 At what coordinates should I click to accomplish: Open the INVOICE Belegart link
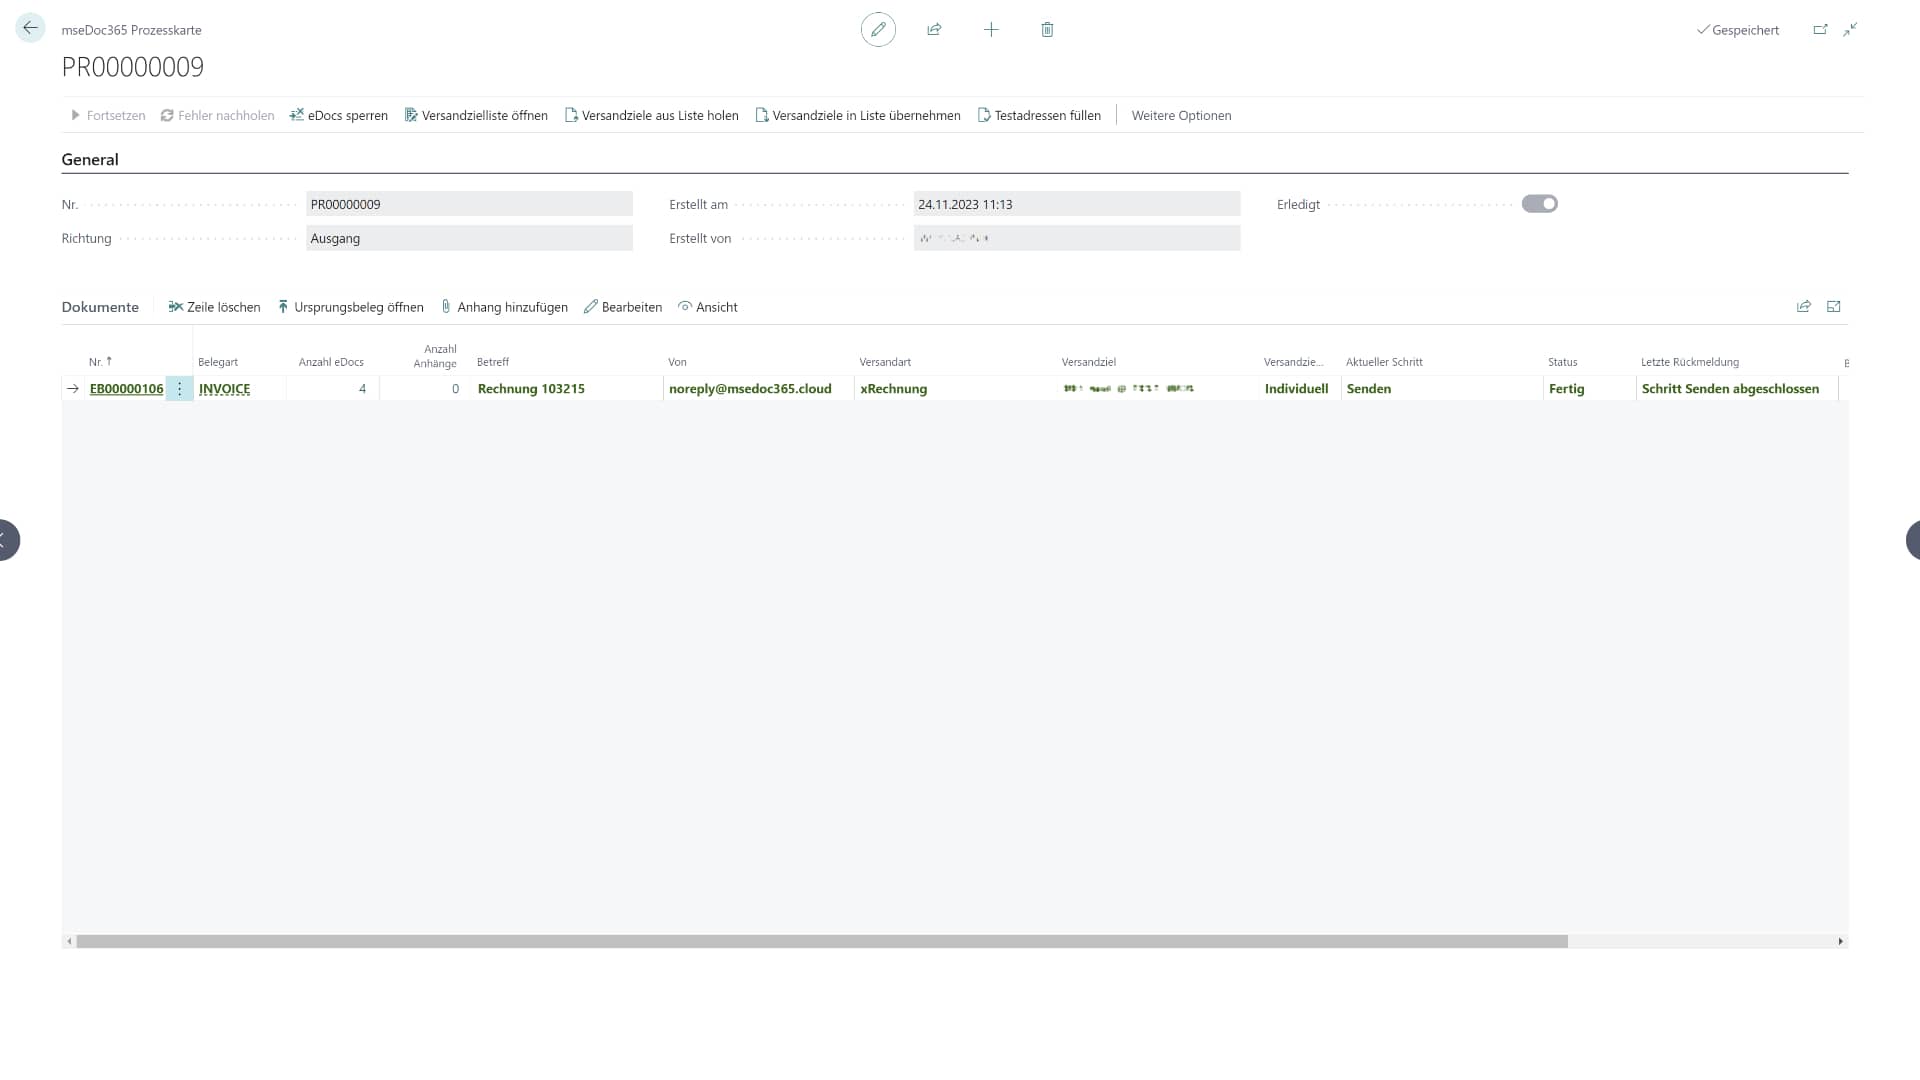224,389
